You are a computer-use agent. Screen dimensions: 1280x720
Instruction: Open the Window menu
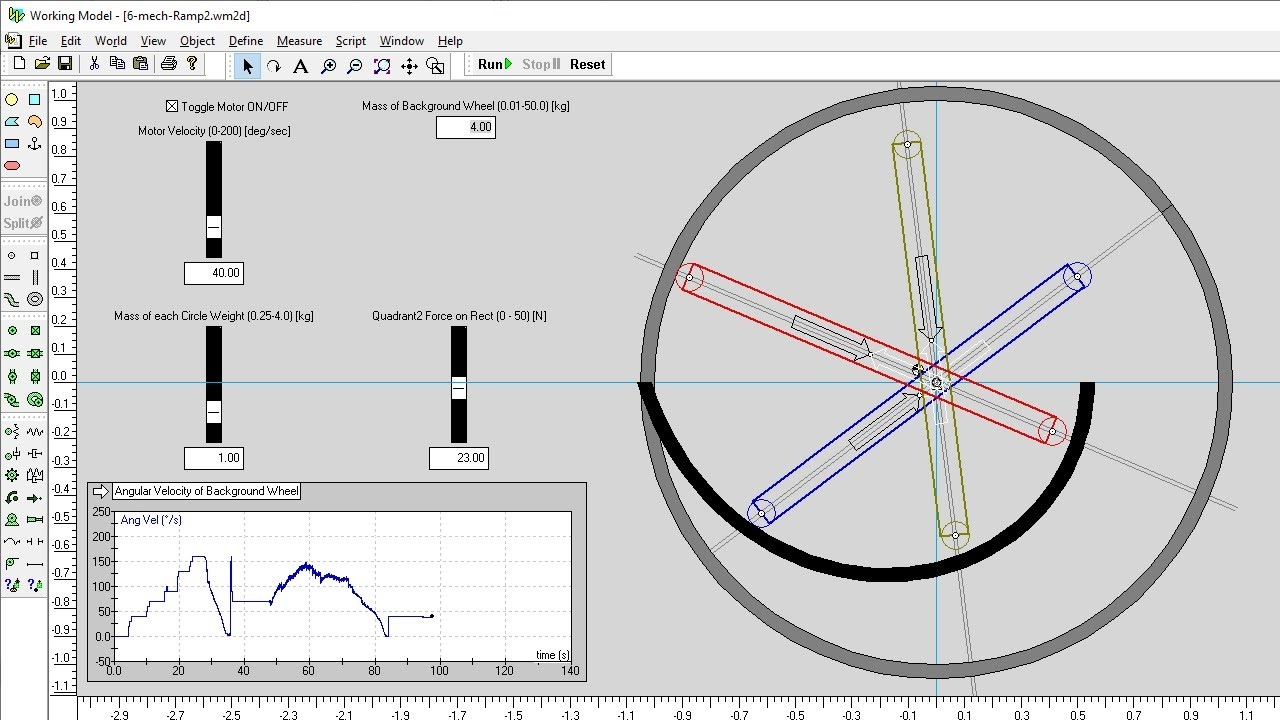coord(402,41)
